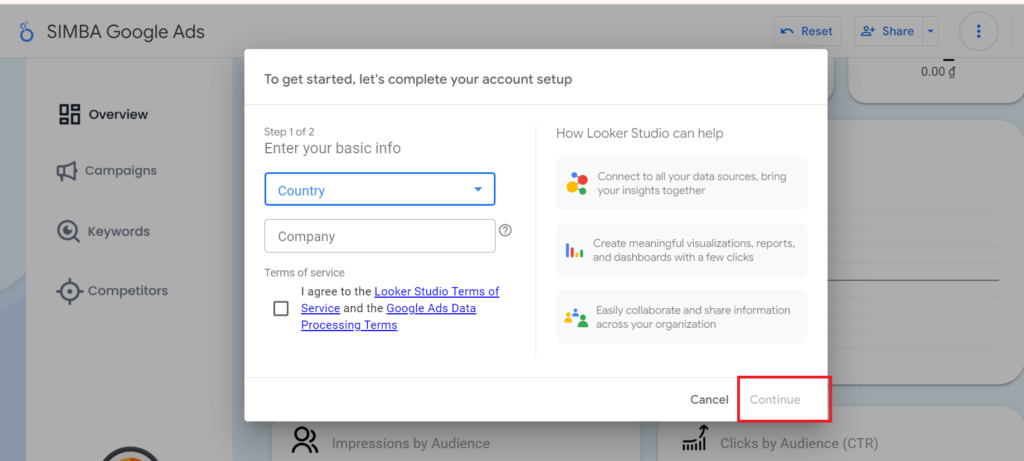The width and height of the screenshot is (1024, 461).
Task: Click the Competitors target icon
Action: pyautogui.click(x=69, y=291)
